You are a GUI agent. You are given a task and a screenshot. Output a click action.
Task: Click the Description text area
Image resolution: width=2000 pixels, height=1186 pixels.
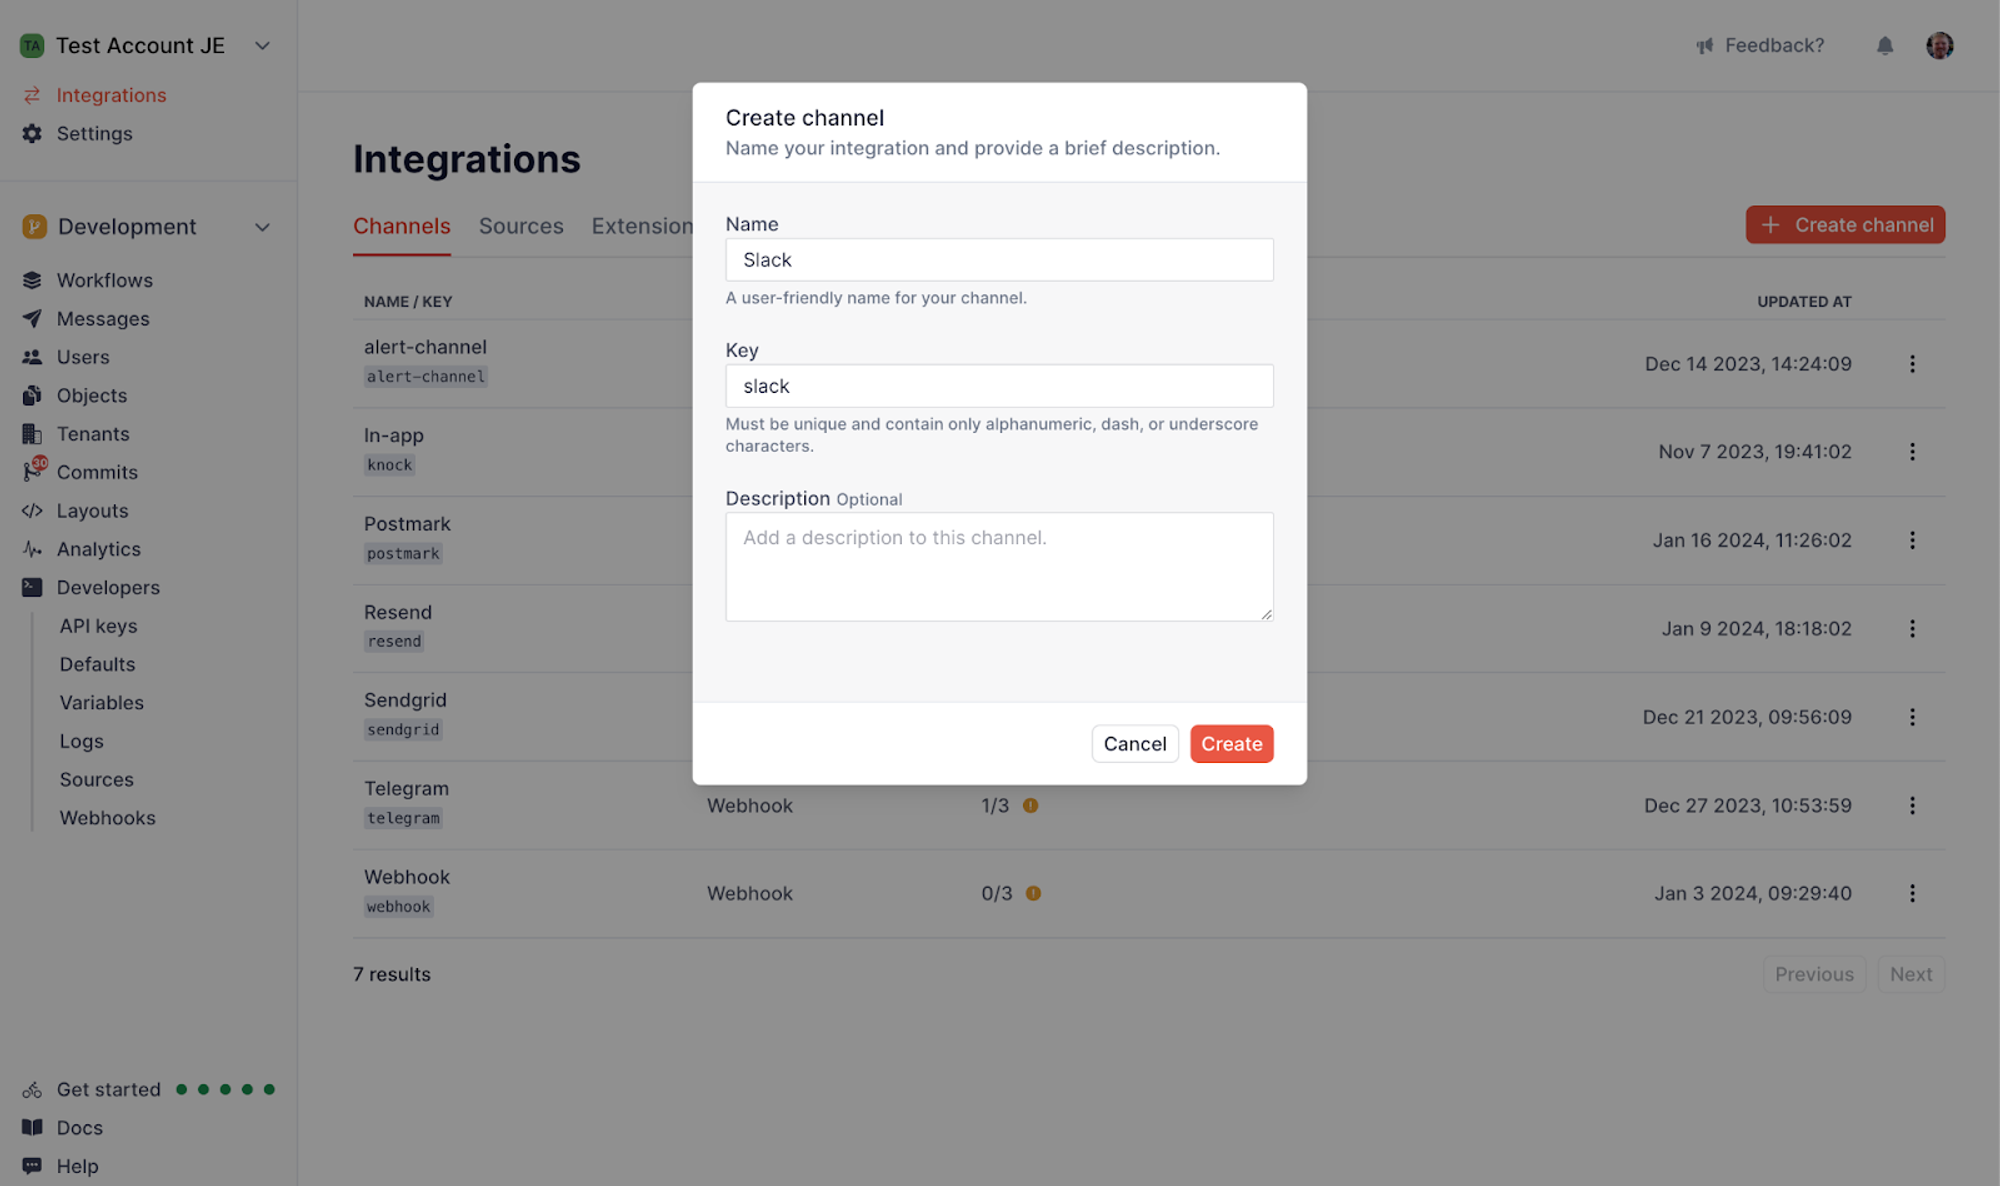click(x=998, y=565)
